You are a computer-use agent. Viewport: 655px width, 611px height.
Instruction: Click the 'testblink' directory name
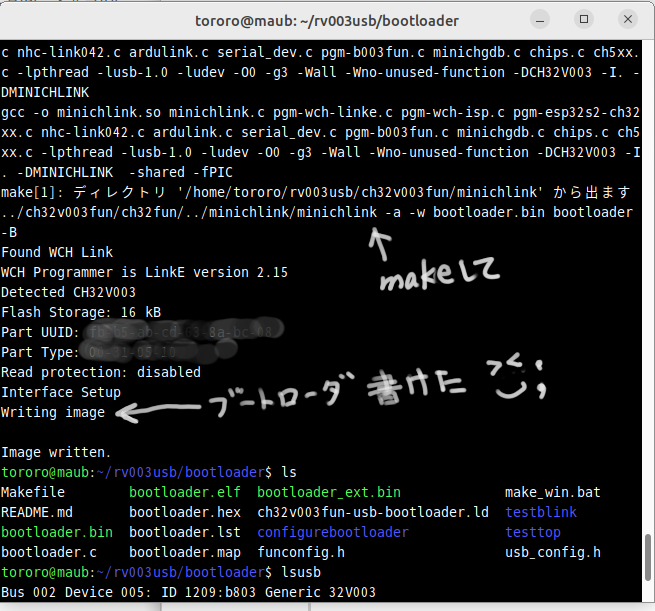541,512
